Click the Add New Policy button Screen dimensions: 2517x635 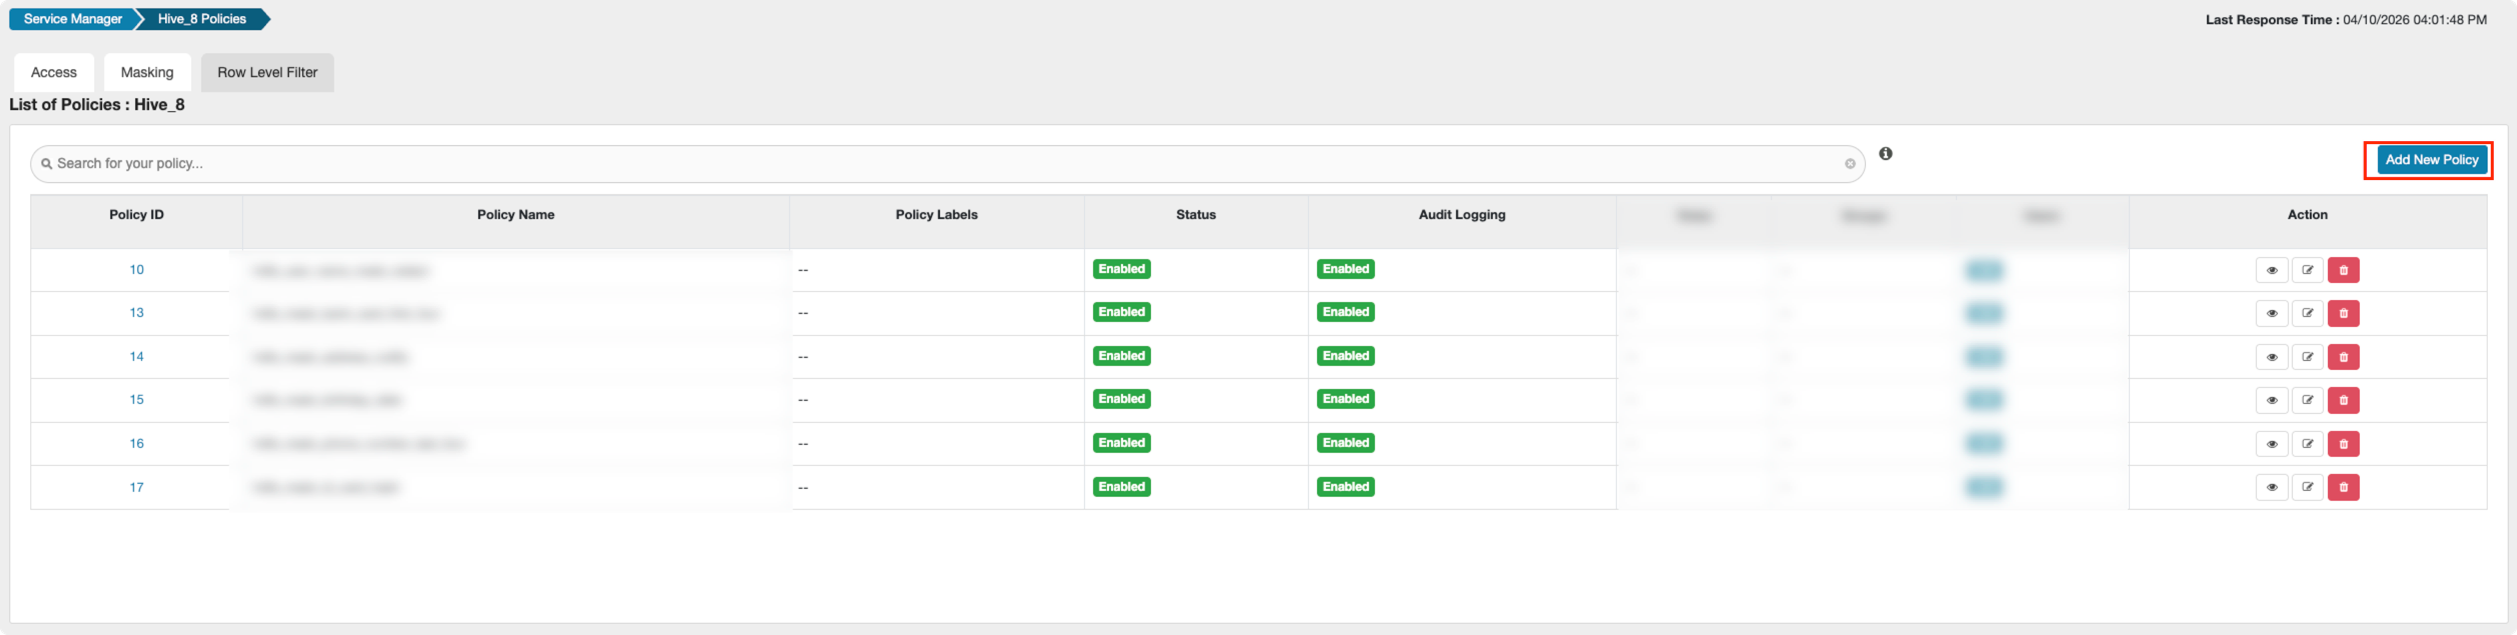pyautogui.click(x=2431, y=160)
